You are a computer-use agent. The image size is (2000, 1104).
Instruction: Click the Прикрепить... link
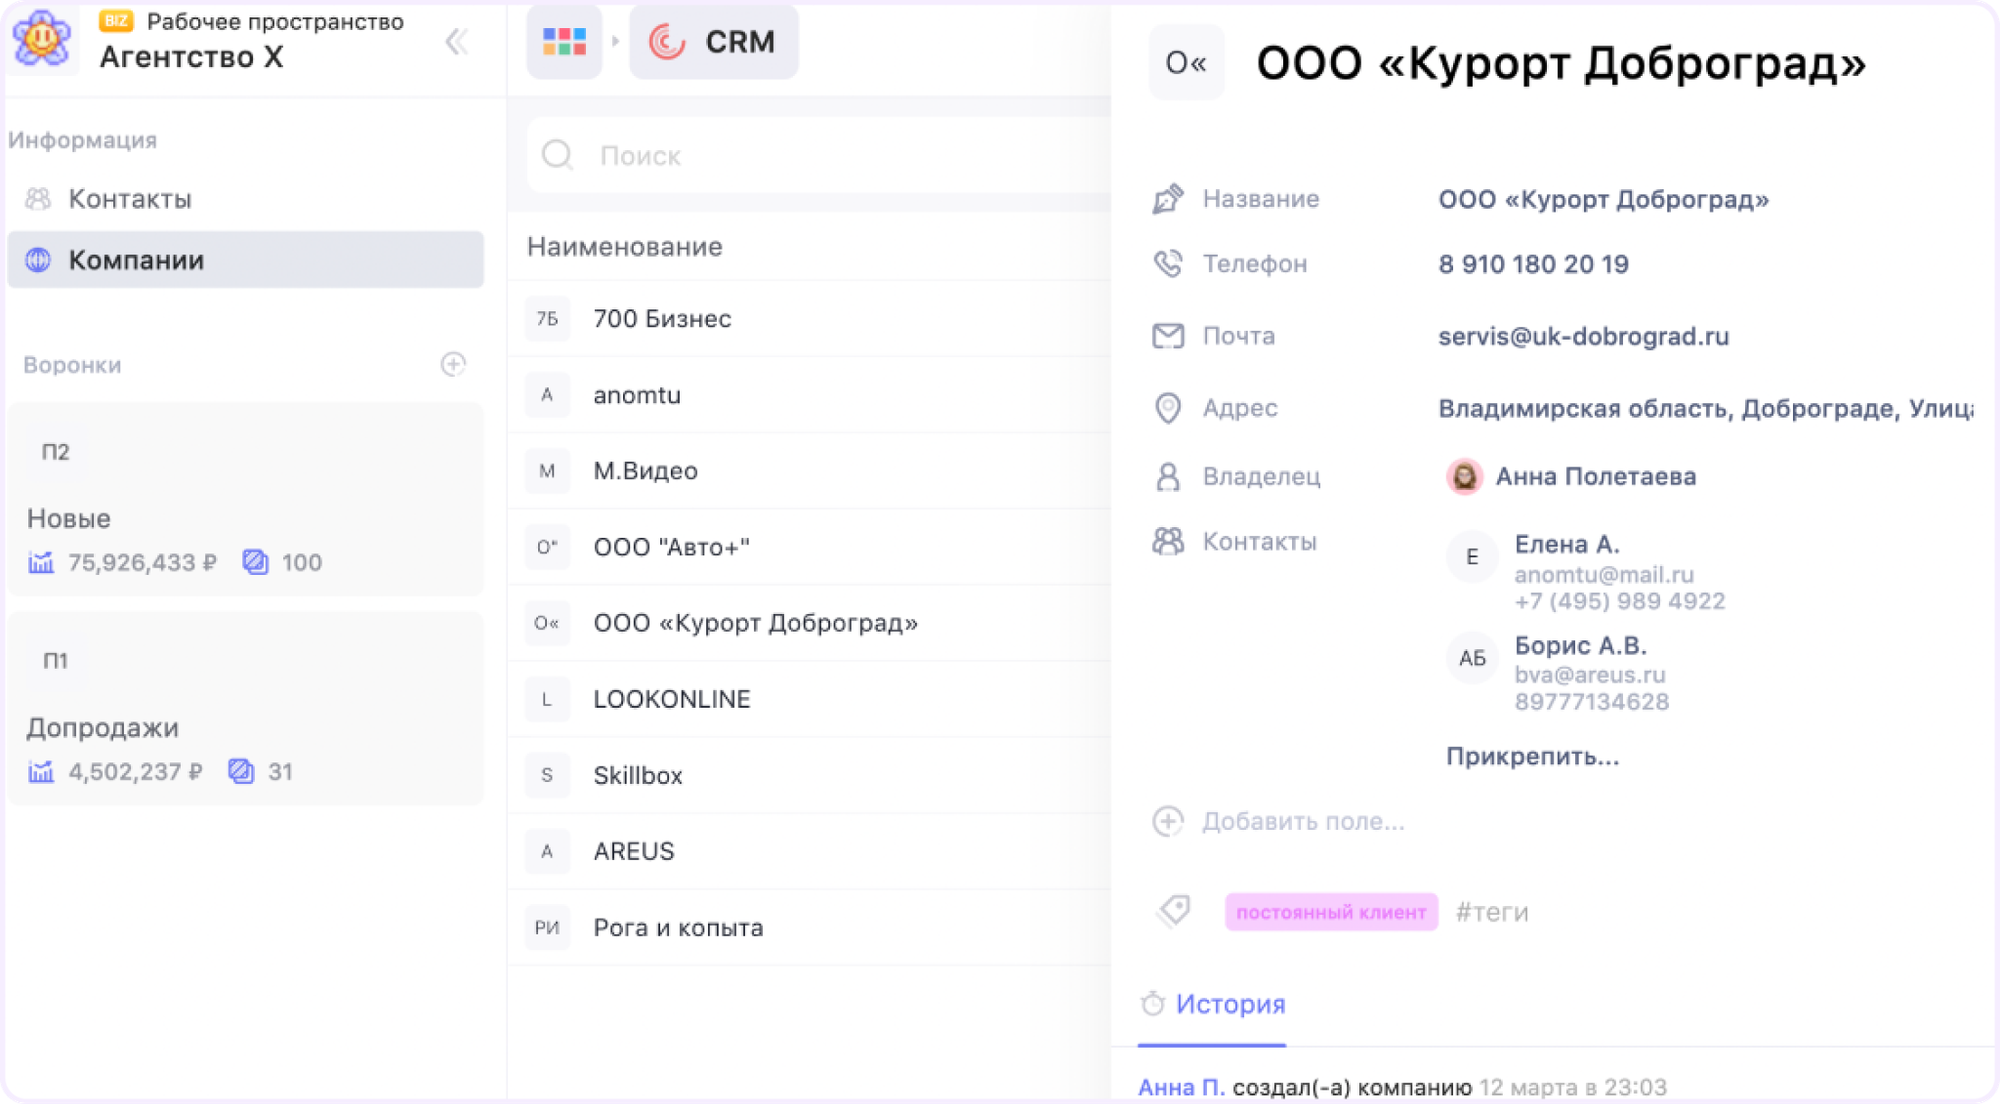[1532, 756]
